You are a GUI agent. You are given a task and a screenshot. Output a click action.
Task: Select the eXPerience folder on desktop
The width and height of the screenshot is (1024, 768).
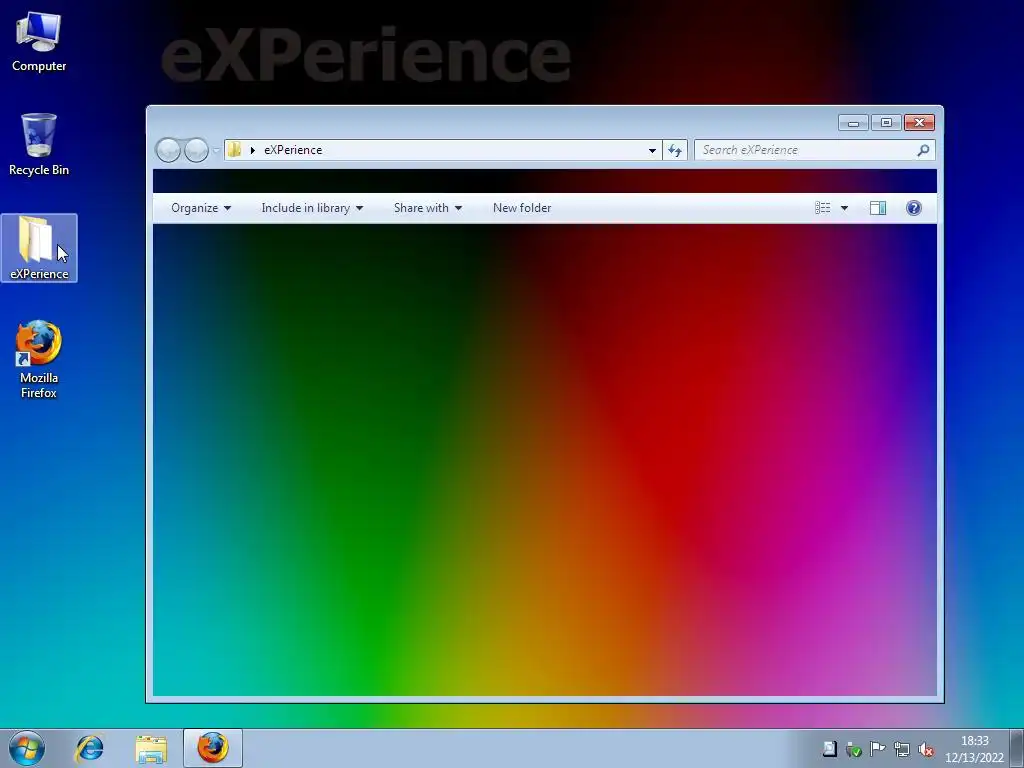coord(39,248)
